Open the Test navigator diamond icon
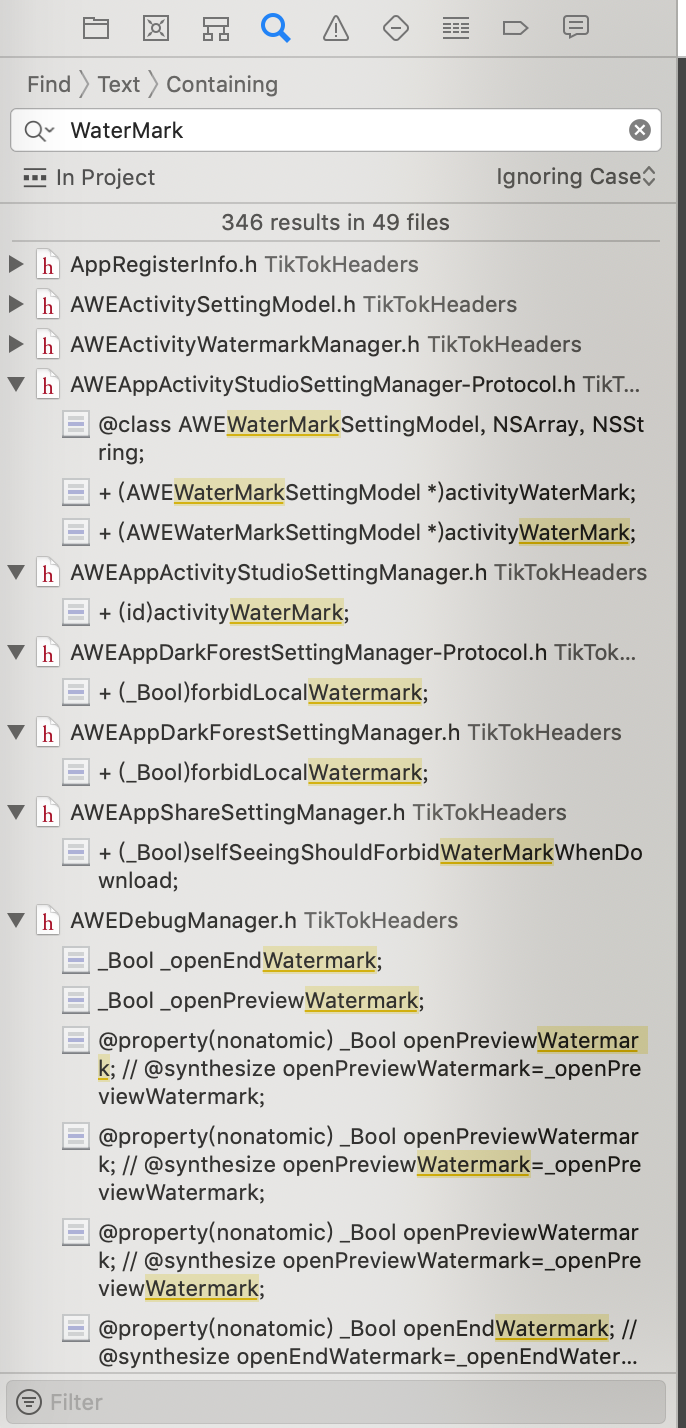Viewport: 686px width, 1428px height. [396, 28]
